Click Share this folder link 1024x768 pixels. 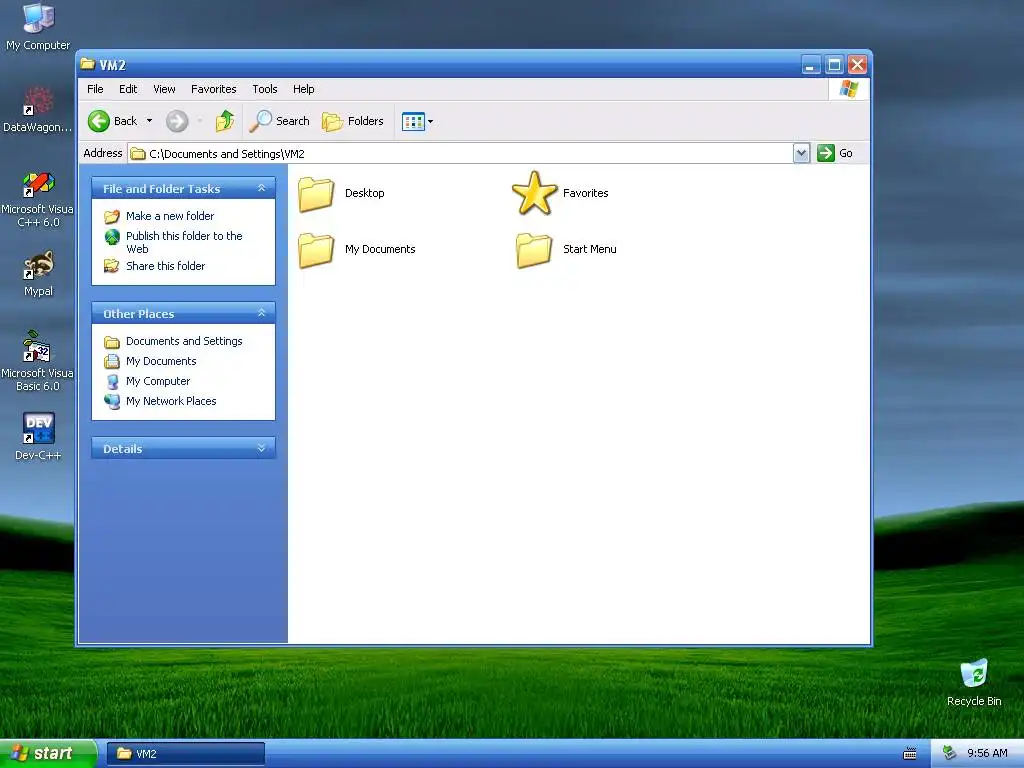pos(165,266)
